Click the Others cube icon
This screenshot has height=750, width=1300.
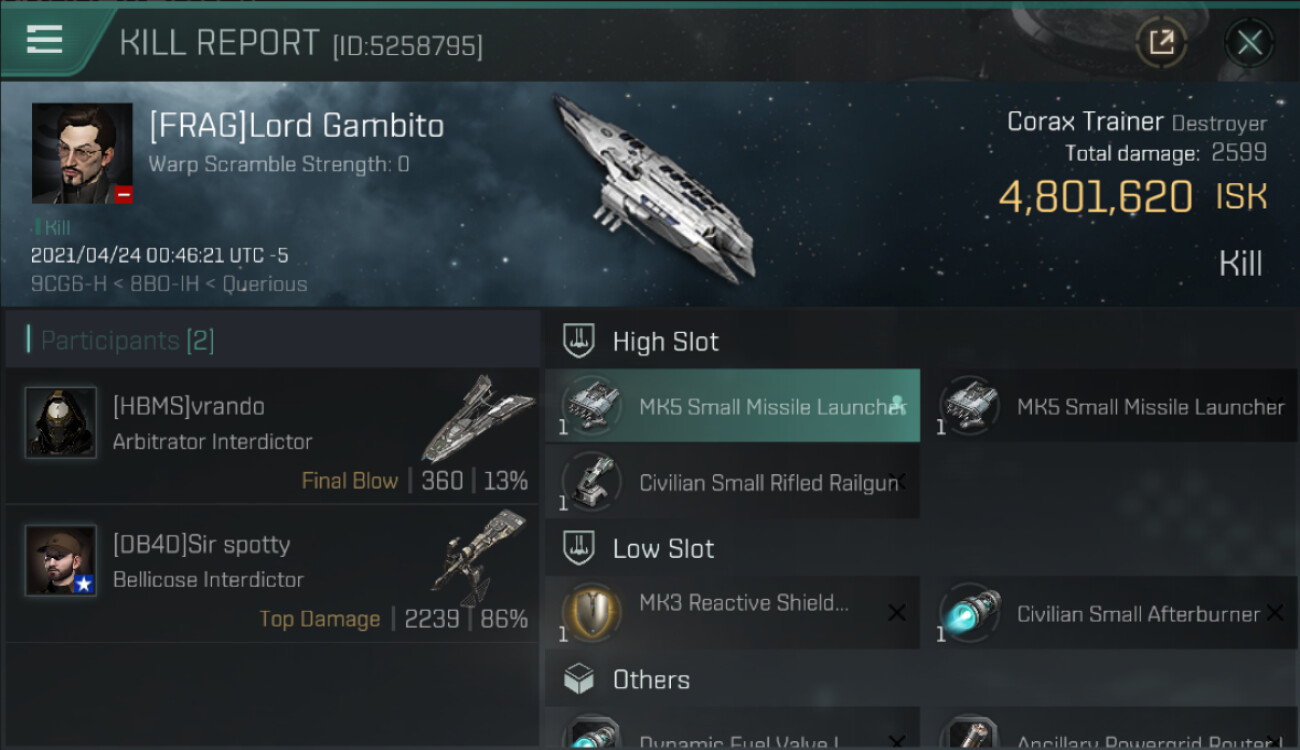[579, 680]
